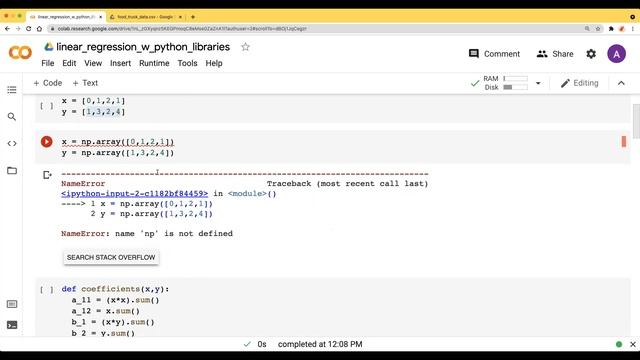Click the 'completed at 12:08 PM' status
This screenshot has height=360, width=640.
click(320, 344)
